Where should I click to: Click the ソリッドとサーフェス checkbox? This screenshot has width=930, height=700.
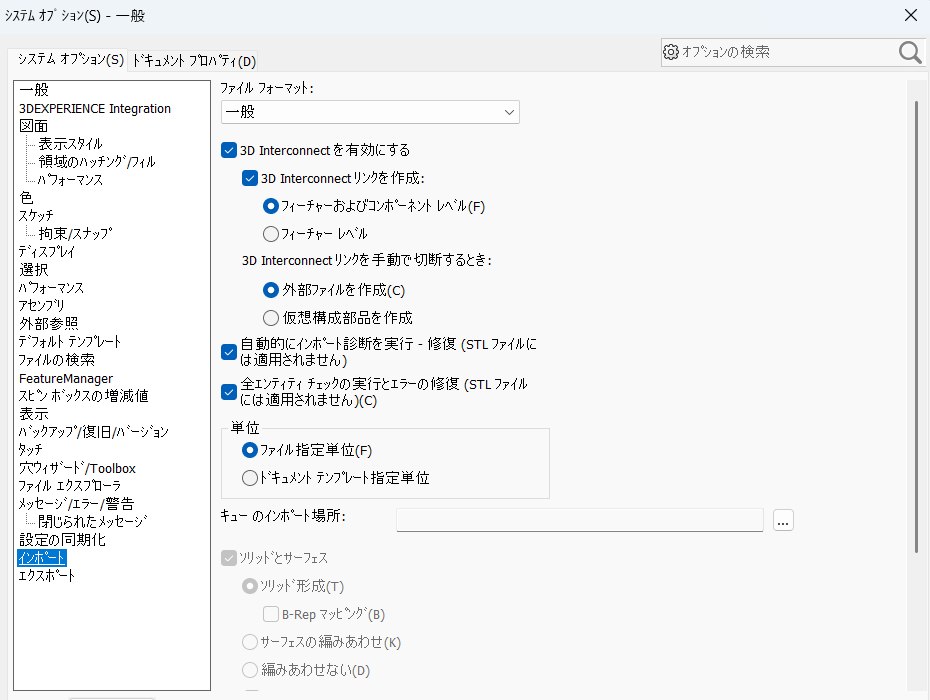click(229, 558)
